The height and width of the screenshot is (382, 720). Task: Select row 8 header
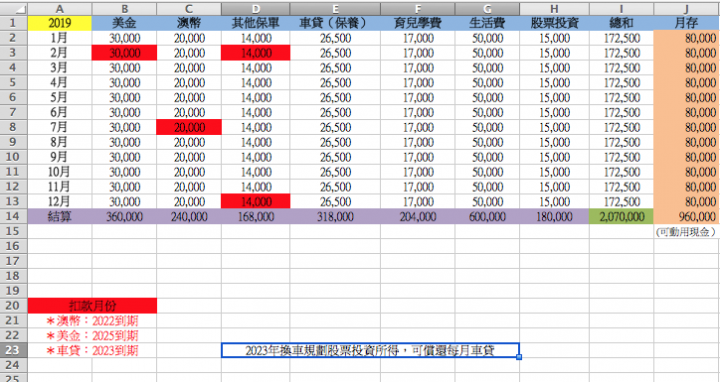(x=13, y=127)
